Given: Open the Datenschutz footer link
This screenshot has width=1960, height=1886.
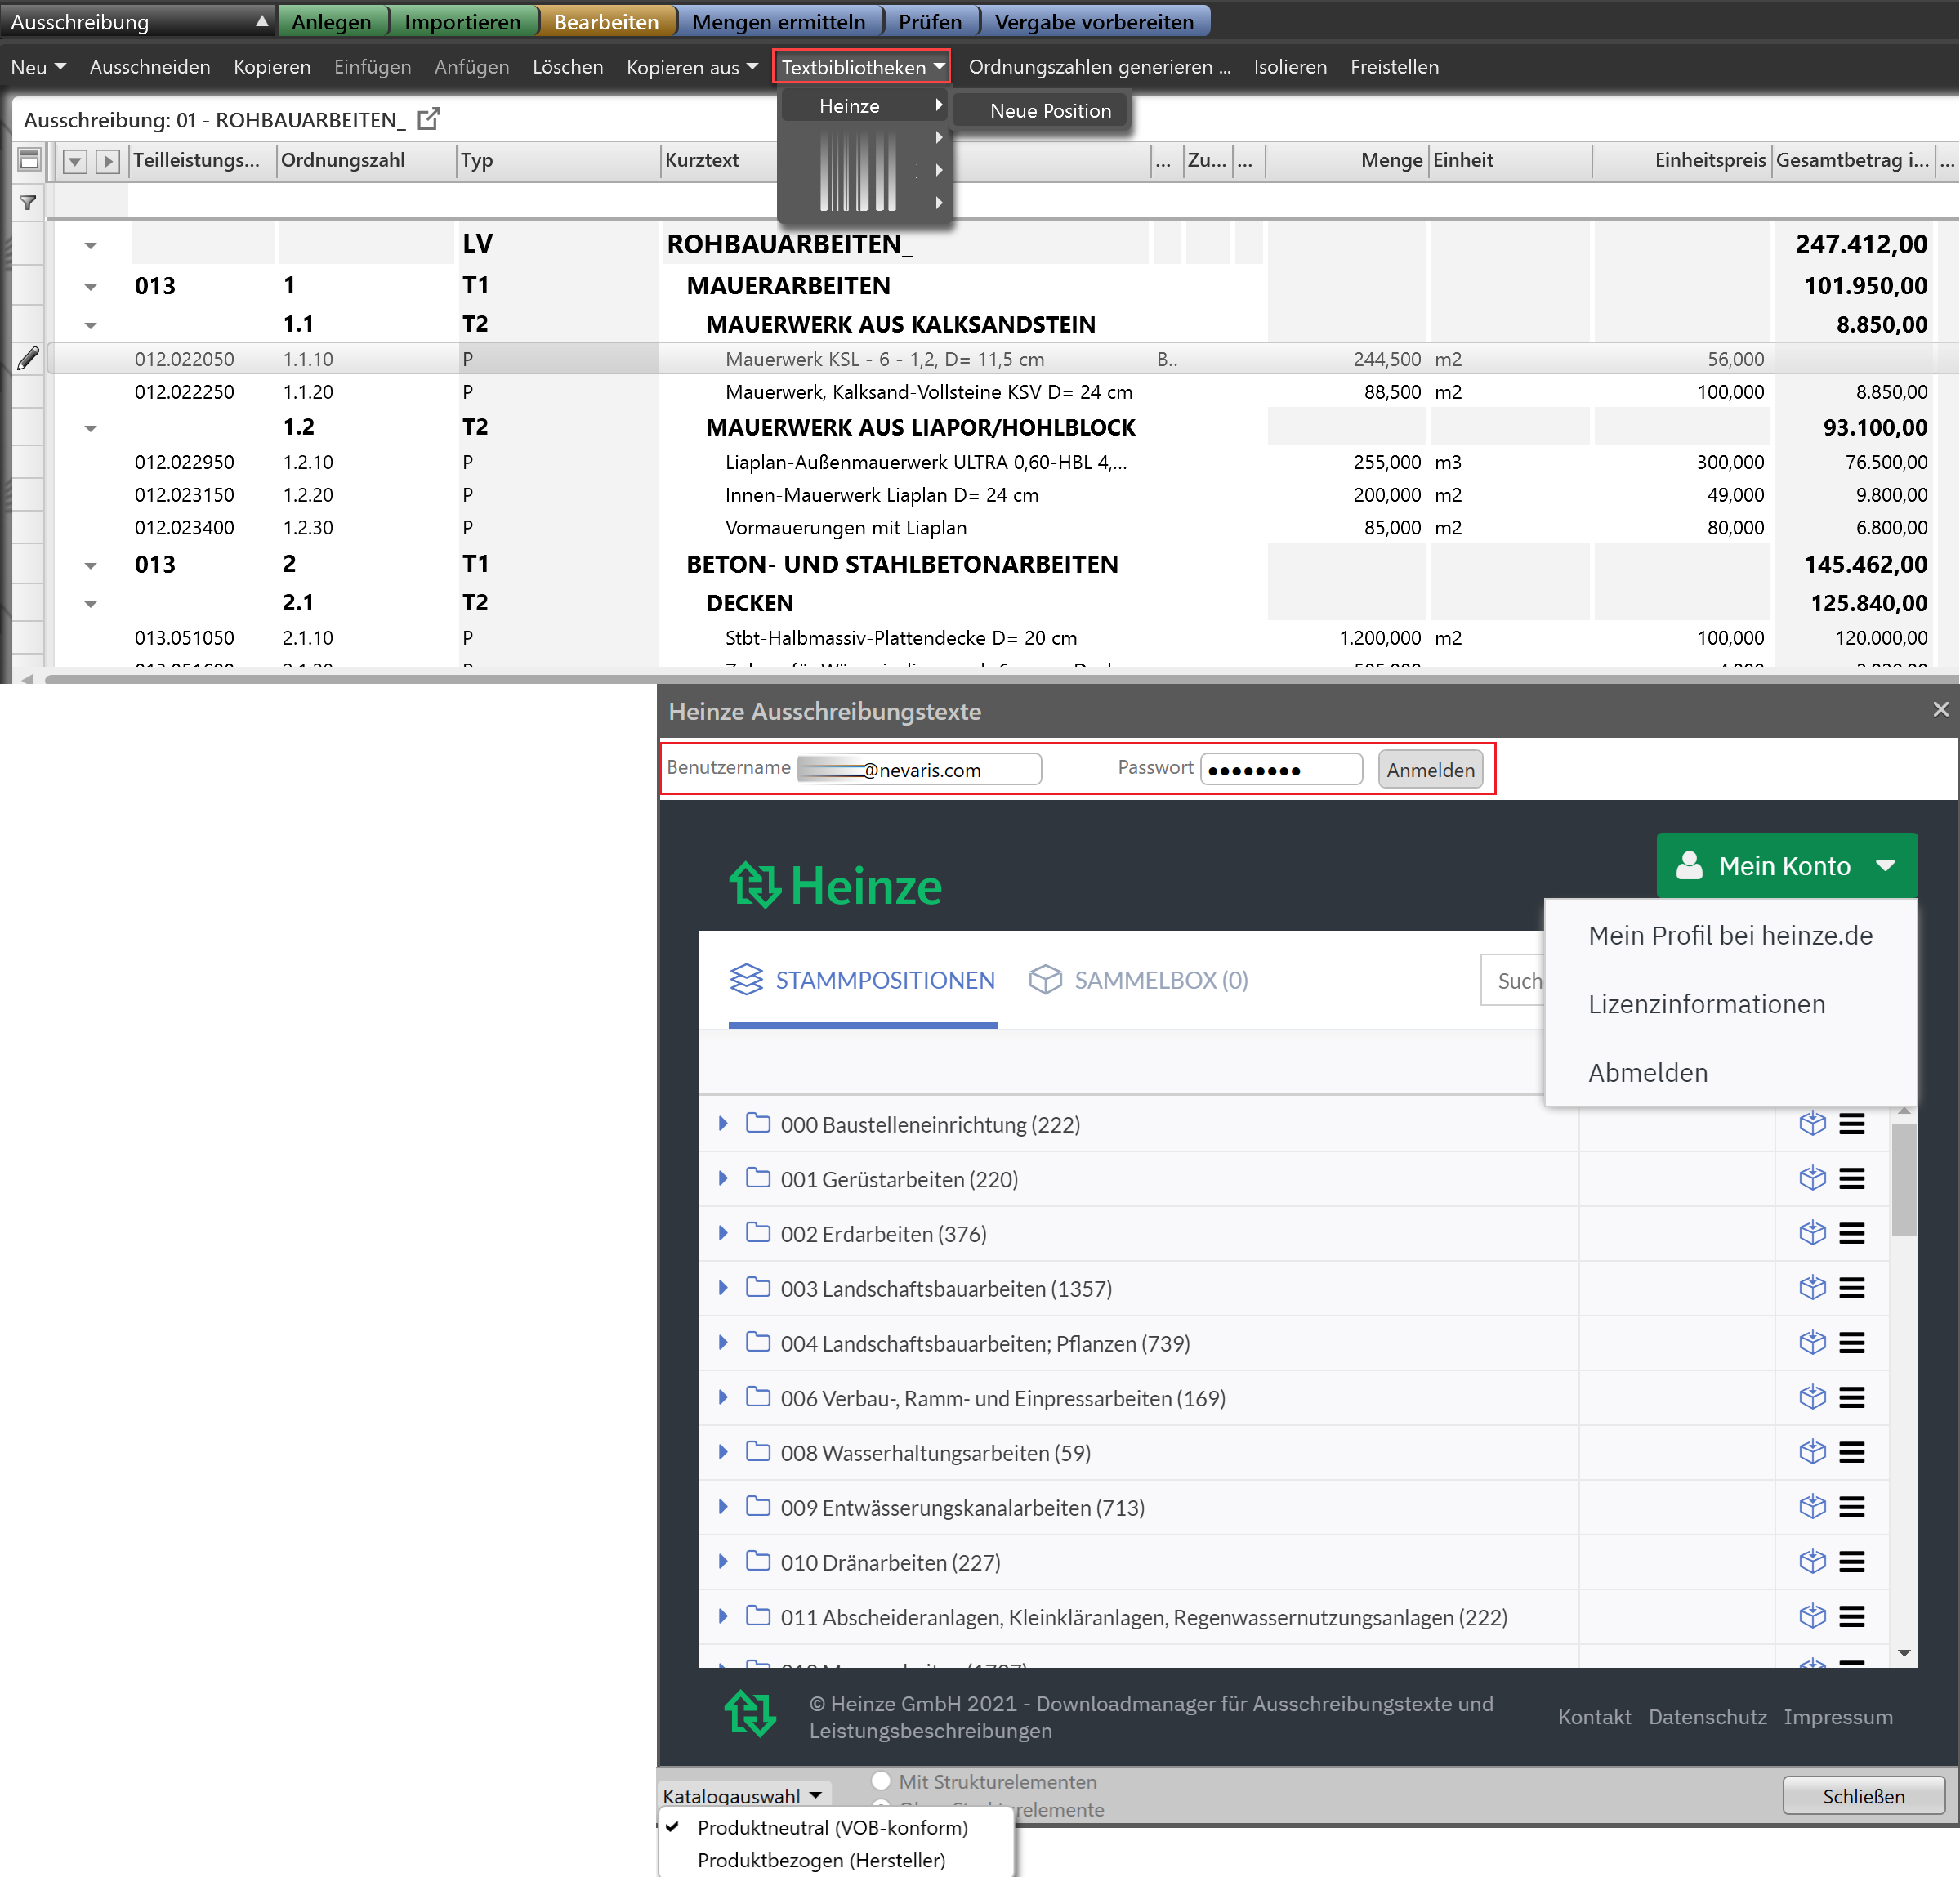Looking at the screenshot, I should [x=1708, y=1718].
